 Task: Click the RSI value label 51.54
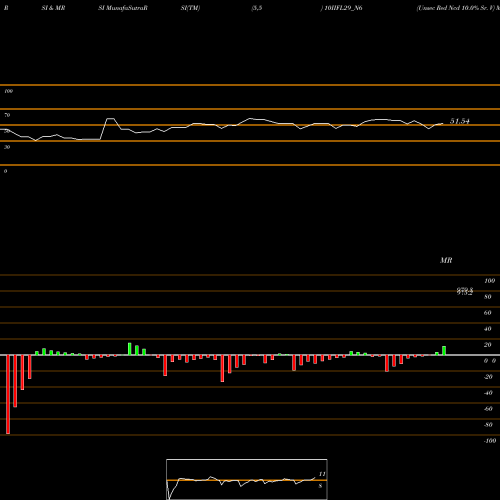(460, 121)
